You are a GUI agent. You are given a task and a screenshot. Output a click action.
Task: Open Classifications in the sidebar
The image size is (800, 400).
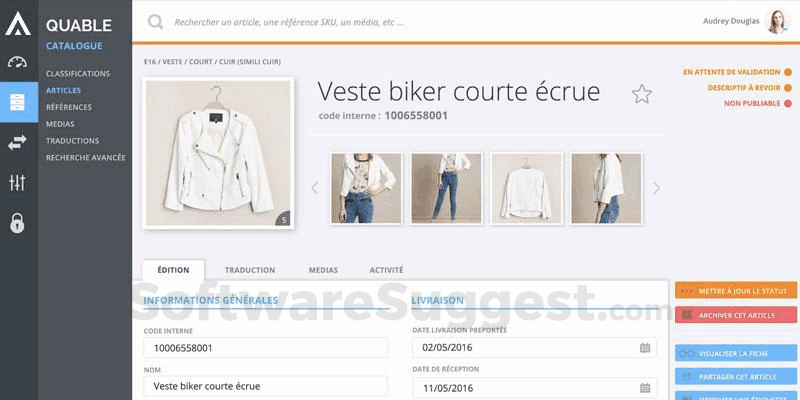[78, 73]
